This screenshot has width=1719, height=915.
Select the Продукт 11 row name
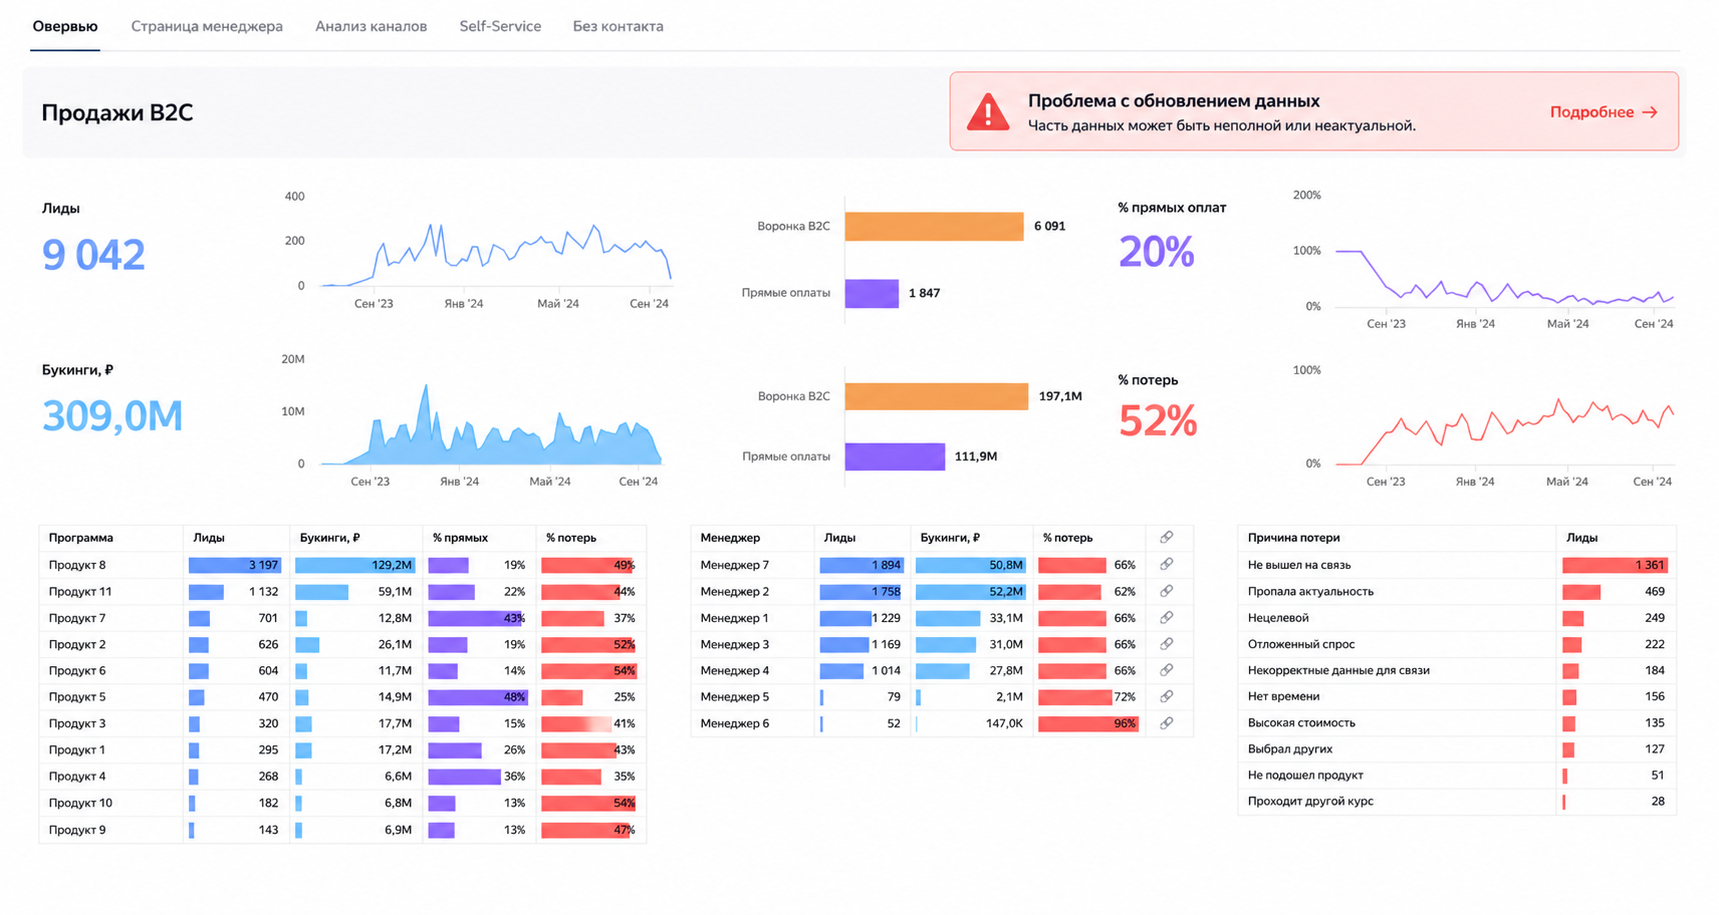coord(80,592)
